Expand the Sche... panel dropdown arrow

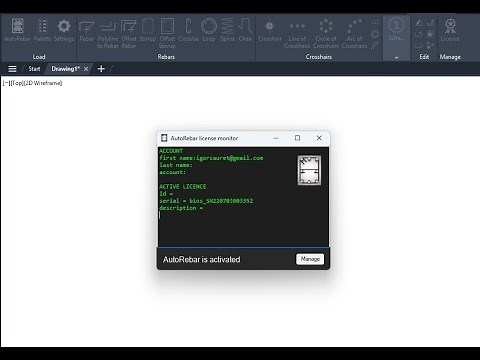pyautogui.click(x=396, y=57)
